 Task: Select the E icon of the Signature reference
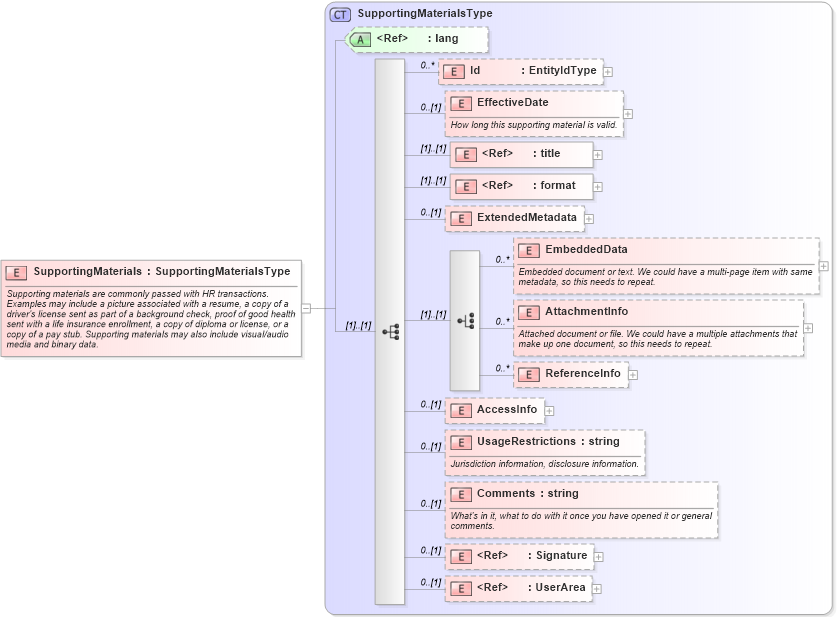tap(460, 555)
